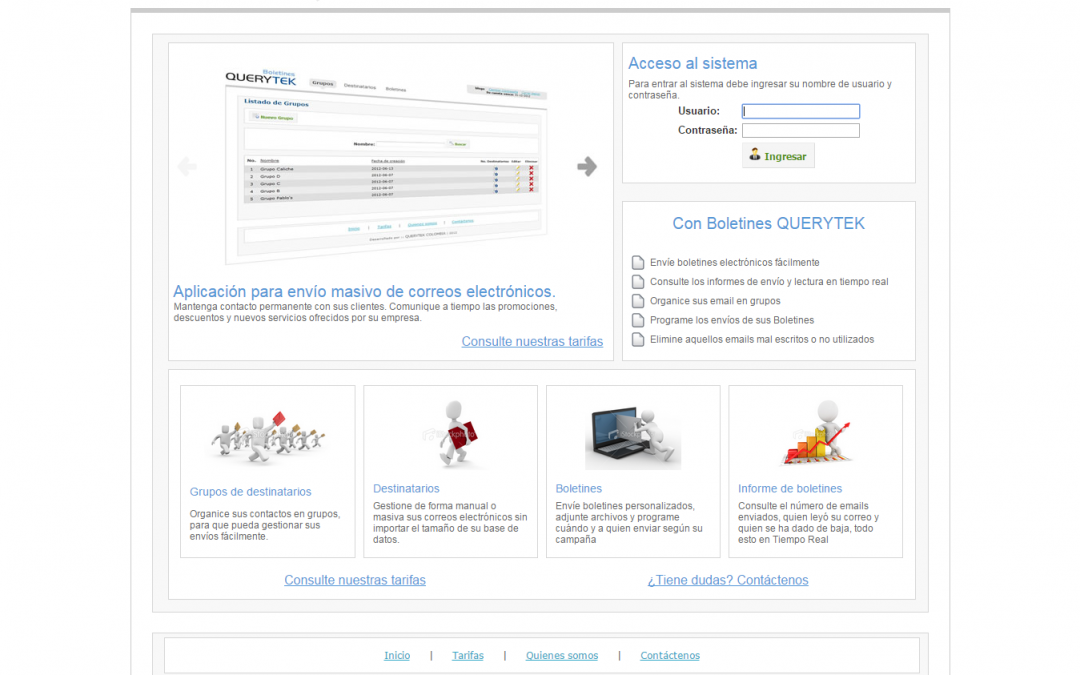This screenshot has height=675, width=1080.
Task: Open Tarifas in footer menu
Action: [x=468, y=656]
